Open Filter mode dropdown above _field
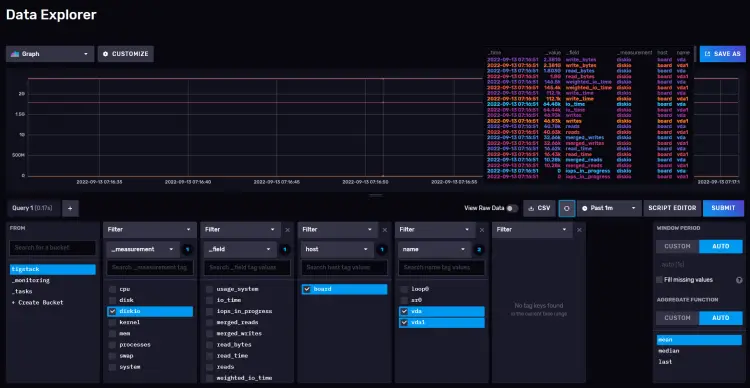 coord(240,230)
